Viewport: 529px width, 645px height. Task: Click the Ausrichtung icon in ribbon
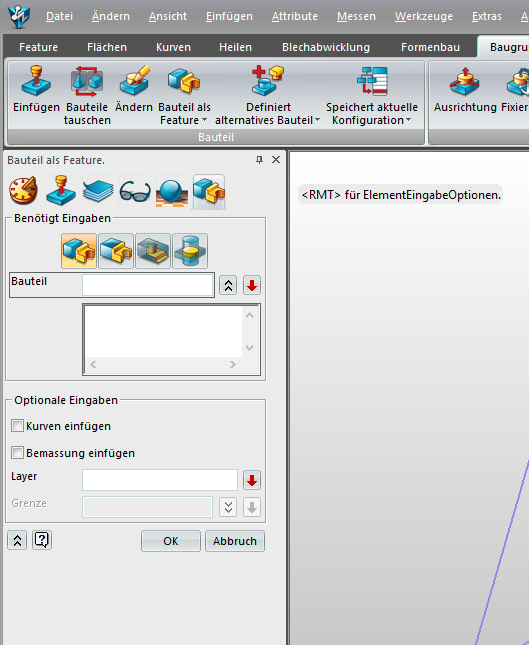pyautogui.click(x=465, y=80)
